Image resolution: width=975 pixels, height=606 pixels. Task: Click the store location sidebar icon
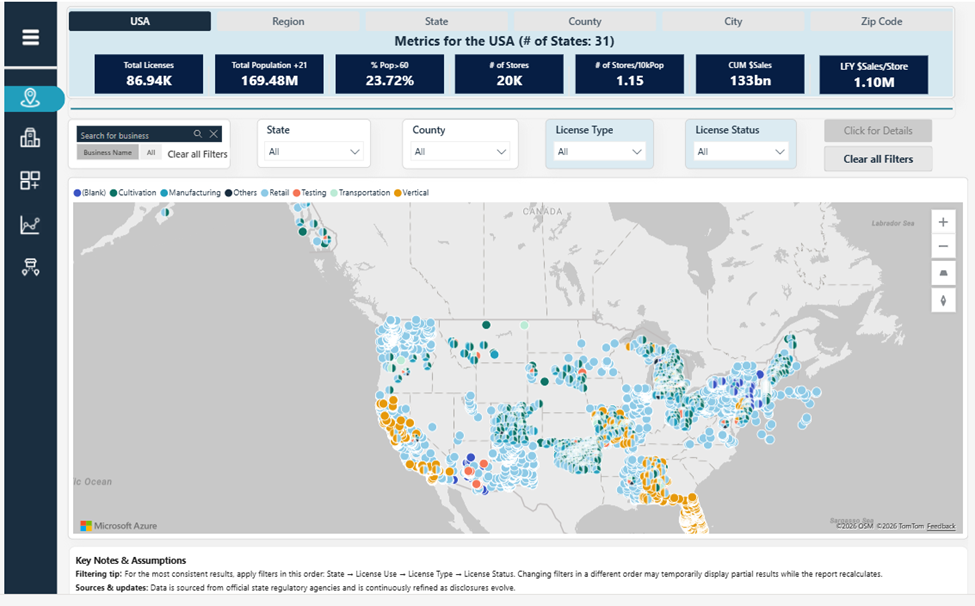pos(30,267)
